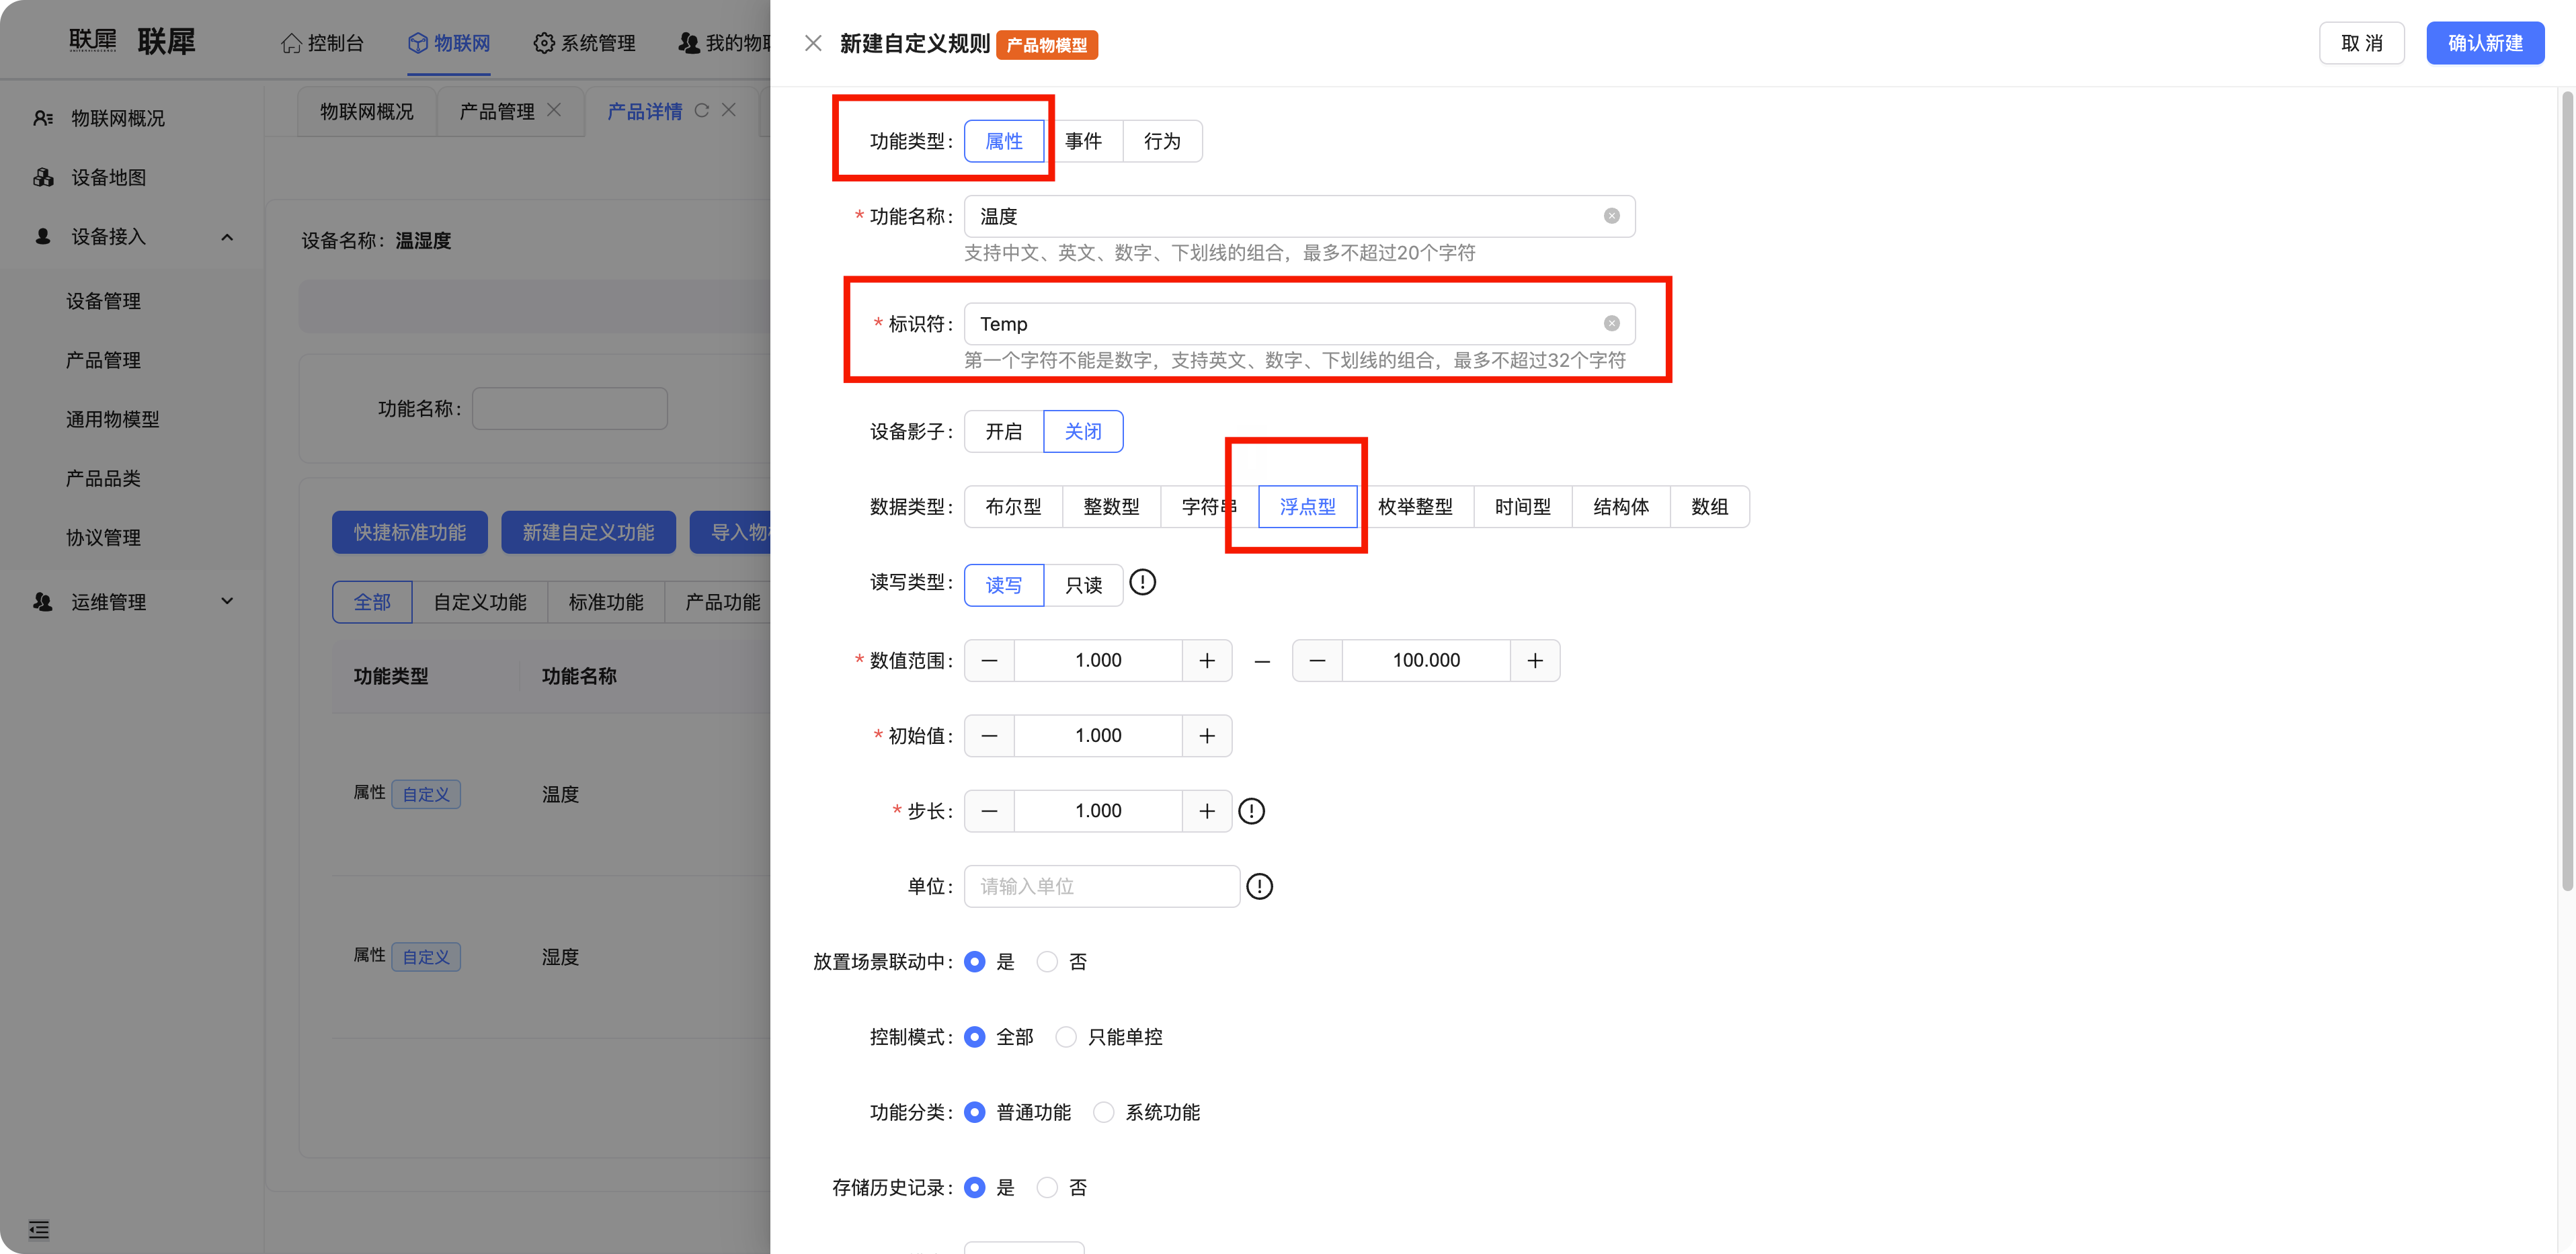Open the 系统管理 top menu

(584, 43)
